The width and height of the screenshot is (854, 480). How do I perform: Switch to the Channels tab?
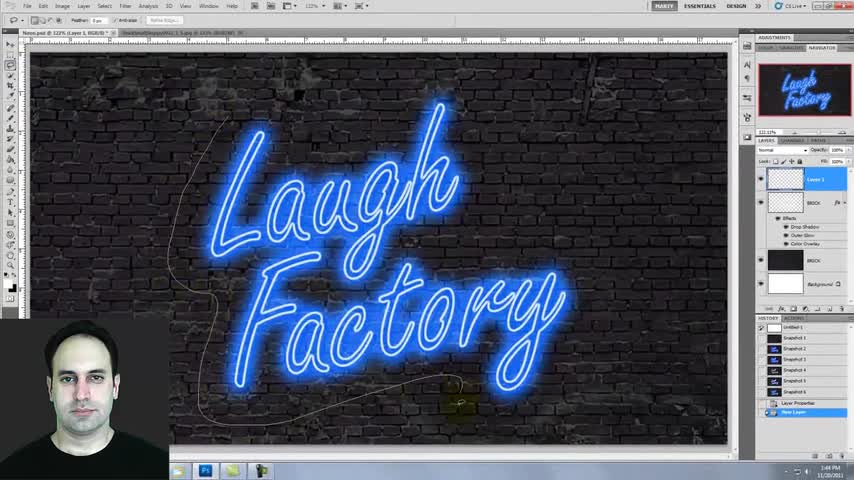tap(792, 141)
